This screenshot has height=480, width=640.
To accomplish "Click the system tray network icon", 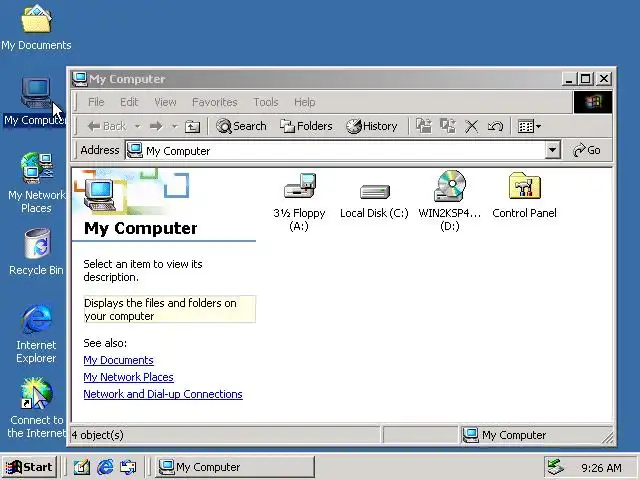I will coord(556,467).
